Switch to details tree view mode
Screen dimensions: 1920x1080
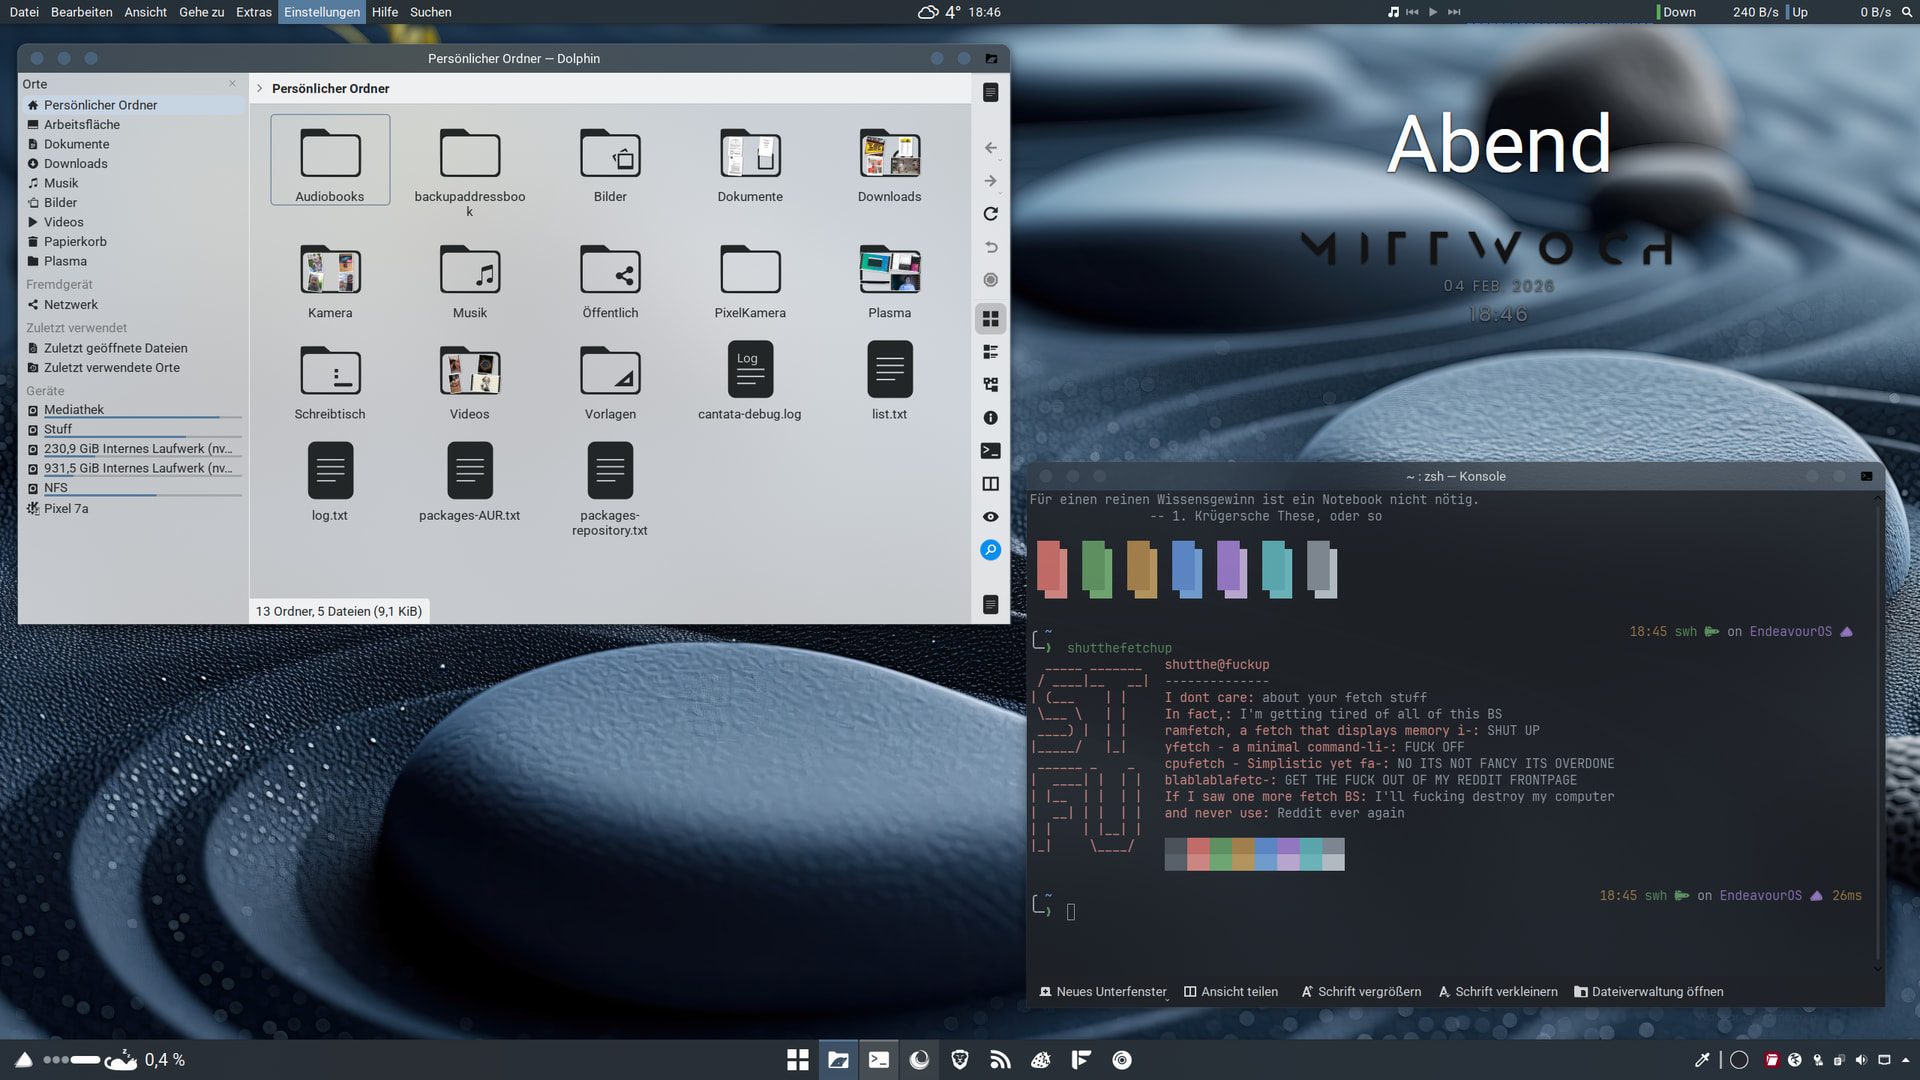(990, 385)
